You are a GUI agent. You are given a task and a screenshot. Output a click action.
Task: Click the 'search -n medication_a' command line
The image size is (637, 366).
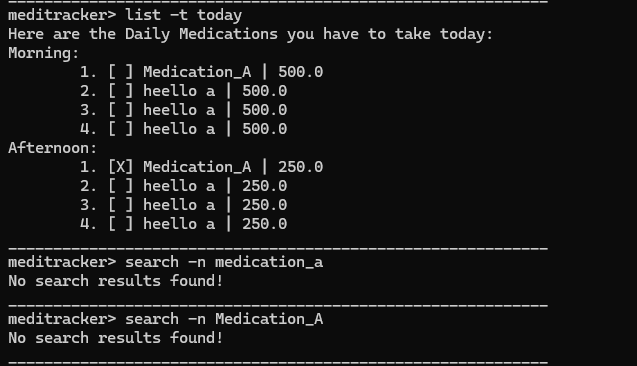coord(165,262)
